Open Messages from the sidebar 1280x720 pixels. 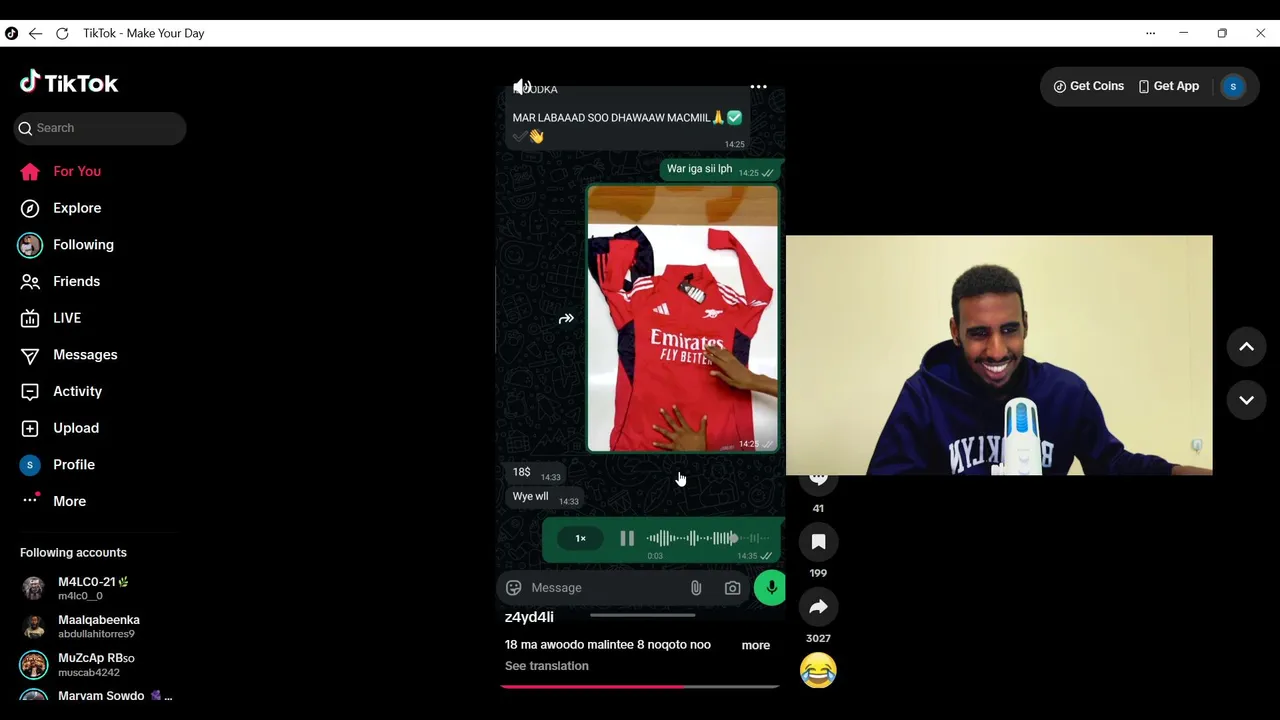(x=69, y=355)
